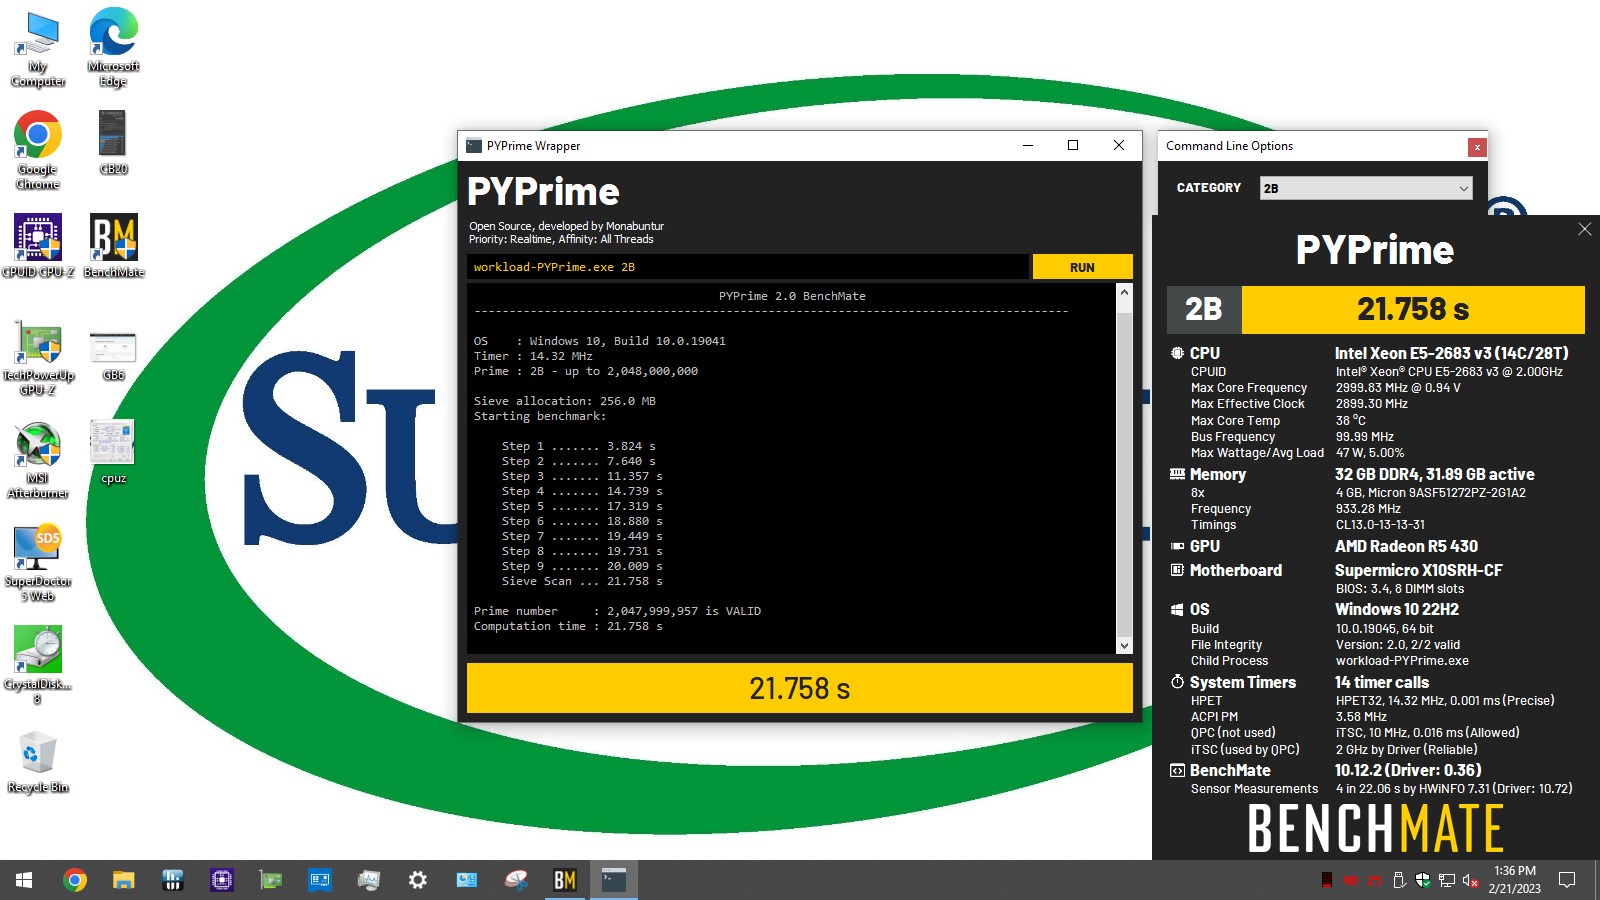Open File Explorer from the taskbar

coord(123,880)
